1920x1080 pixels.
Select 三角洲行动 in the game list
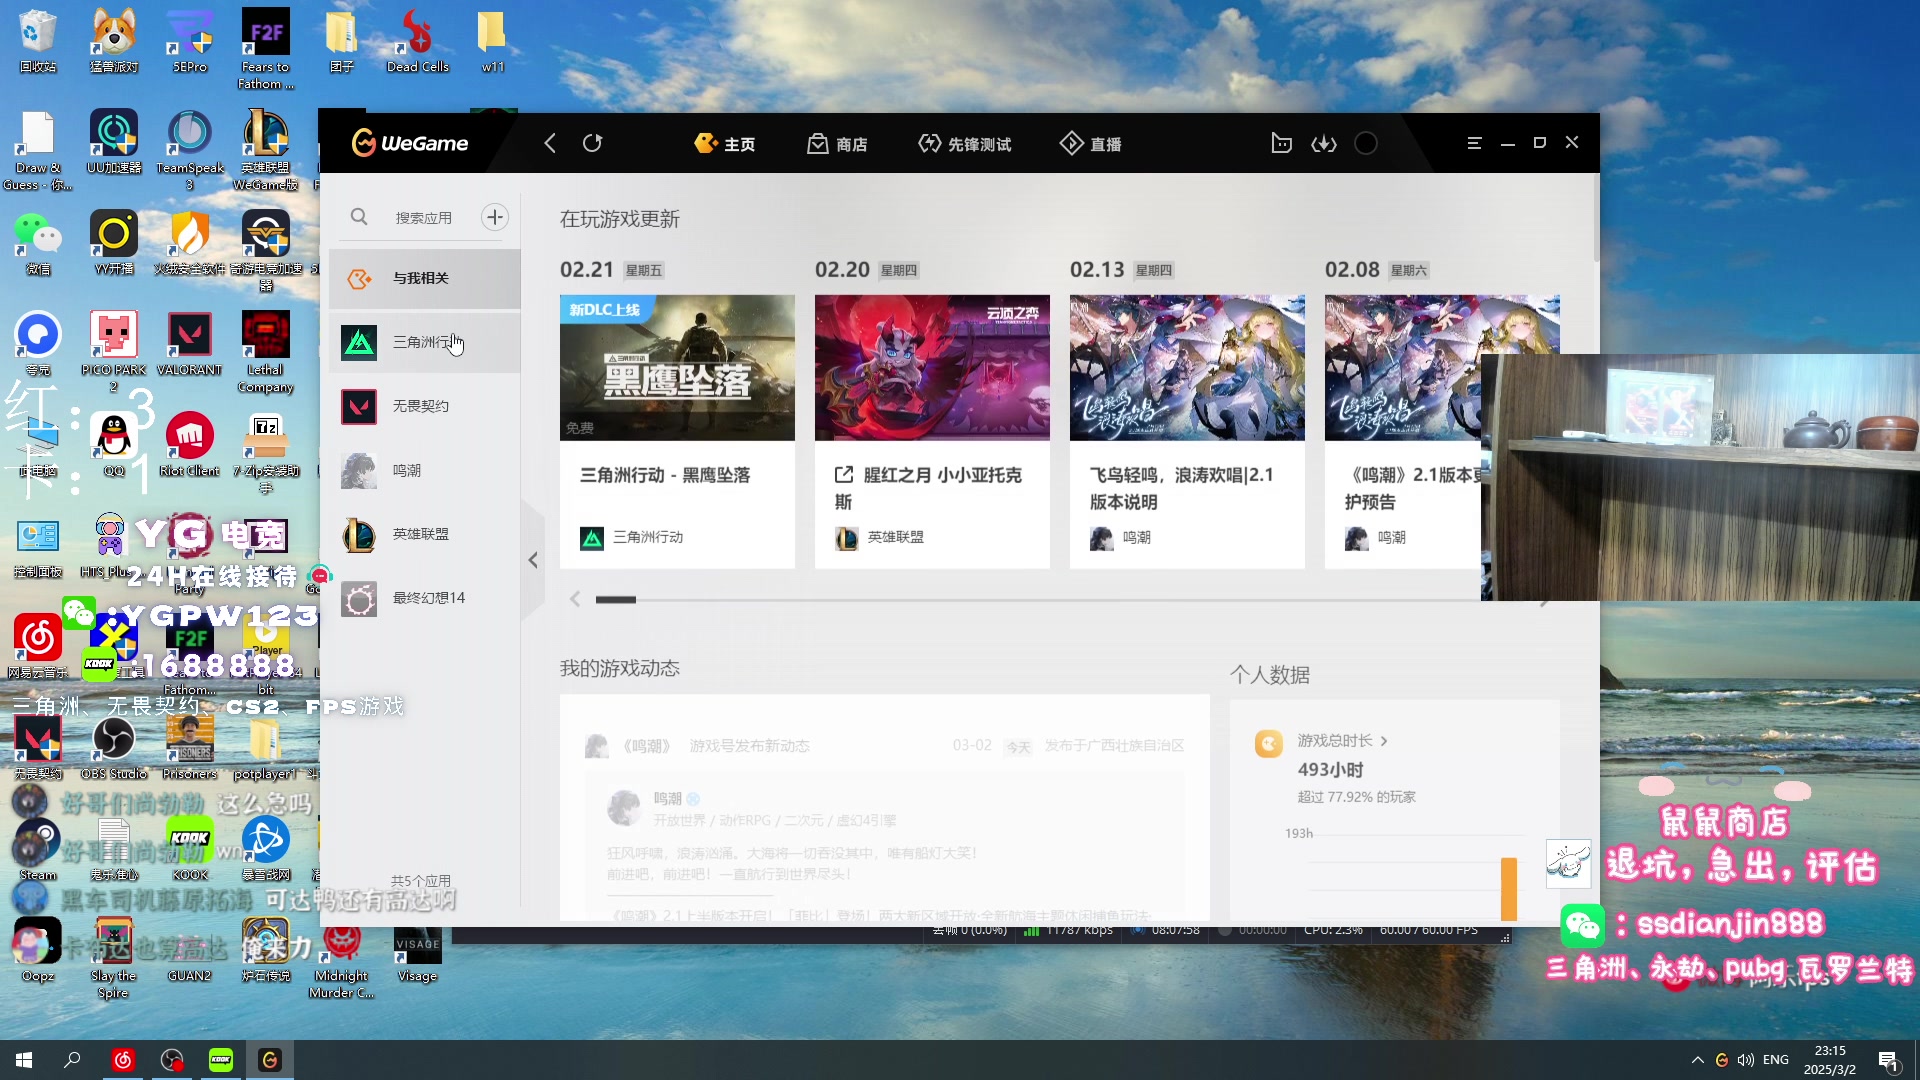[425, 342]
